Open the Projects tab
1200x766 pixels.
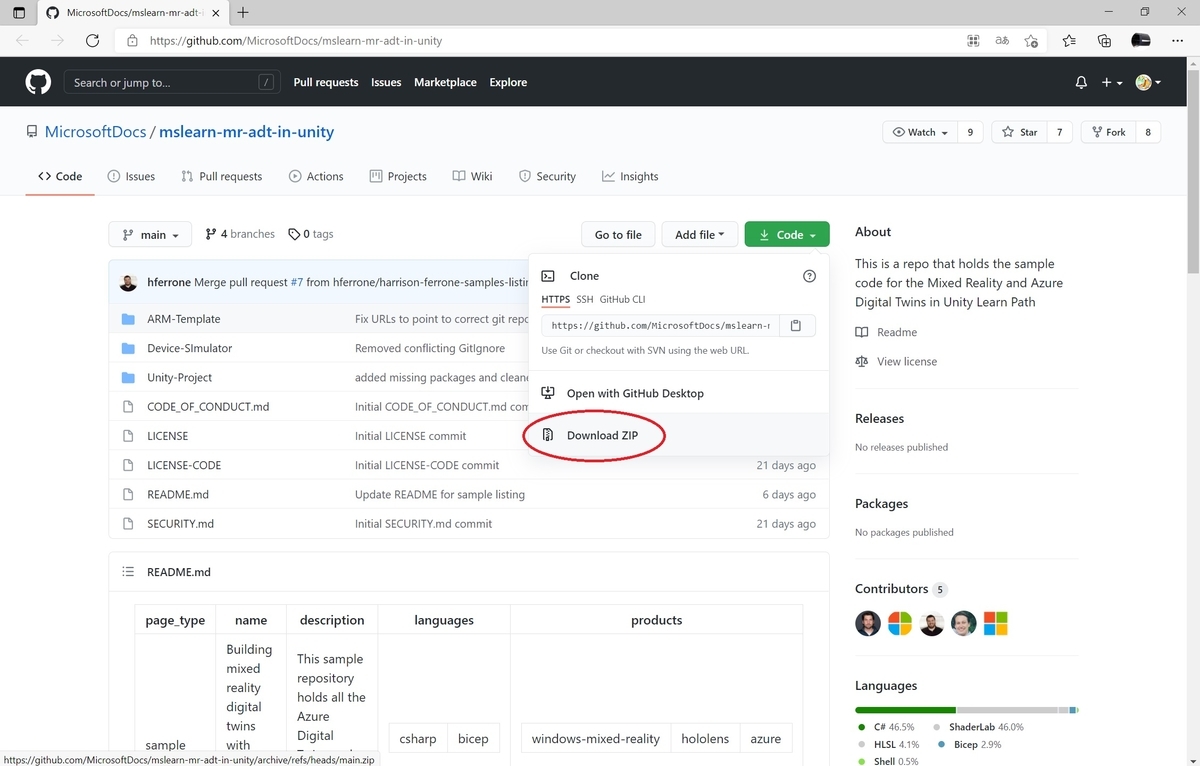click(x=398, y=176)
